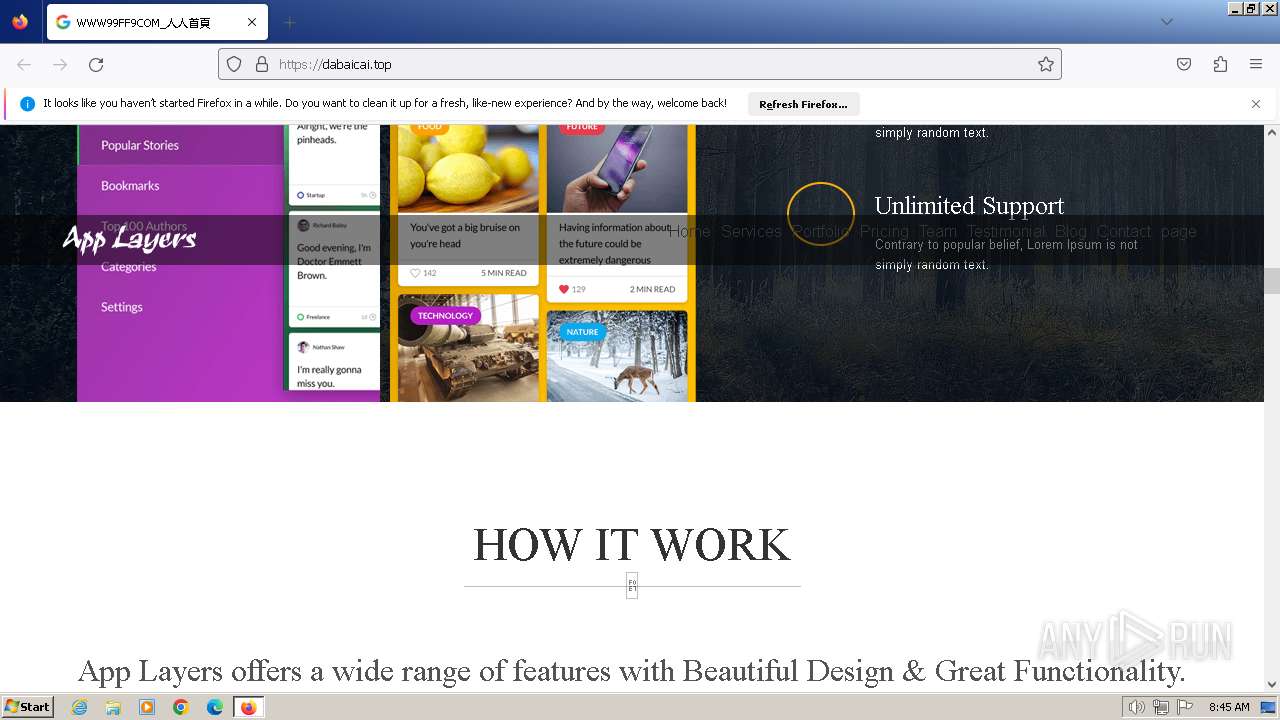Click Popular Stories in purple mockup
Viewport: 1280px width, 720px height.
[140, 145]
